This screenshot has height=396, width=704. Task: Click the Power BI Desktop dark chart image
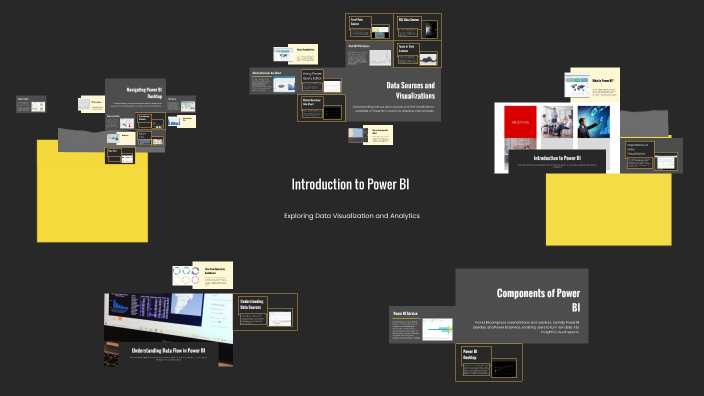(504, 368)
